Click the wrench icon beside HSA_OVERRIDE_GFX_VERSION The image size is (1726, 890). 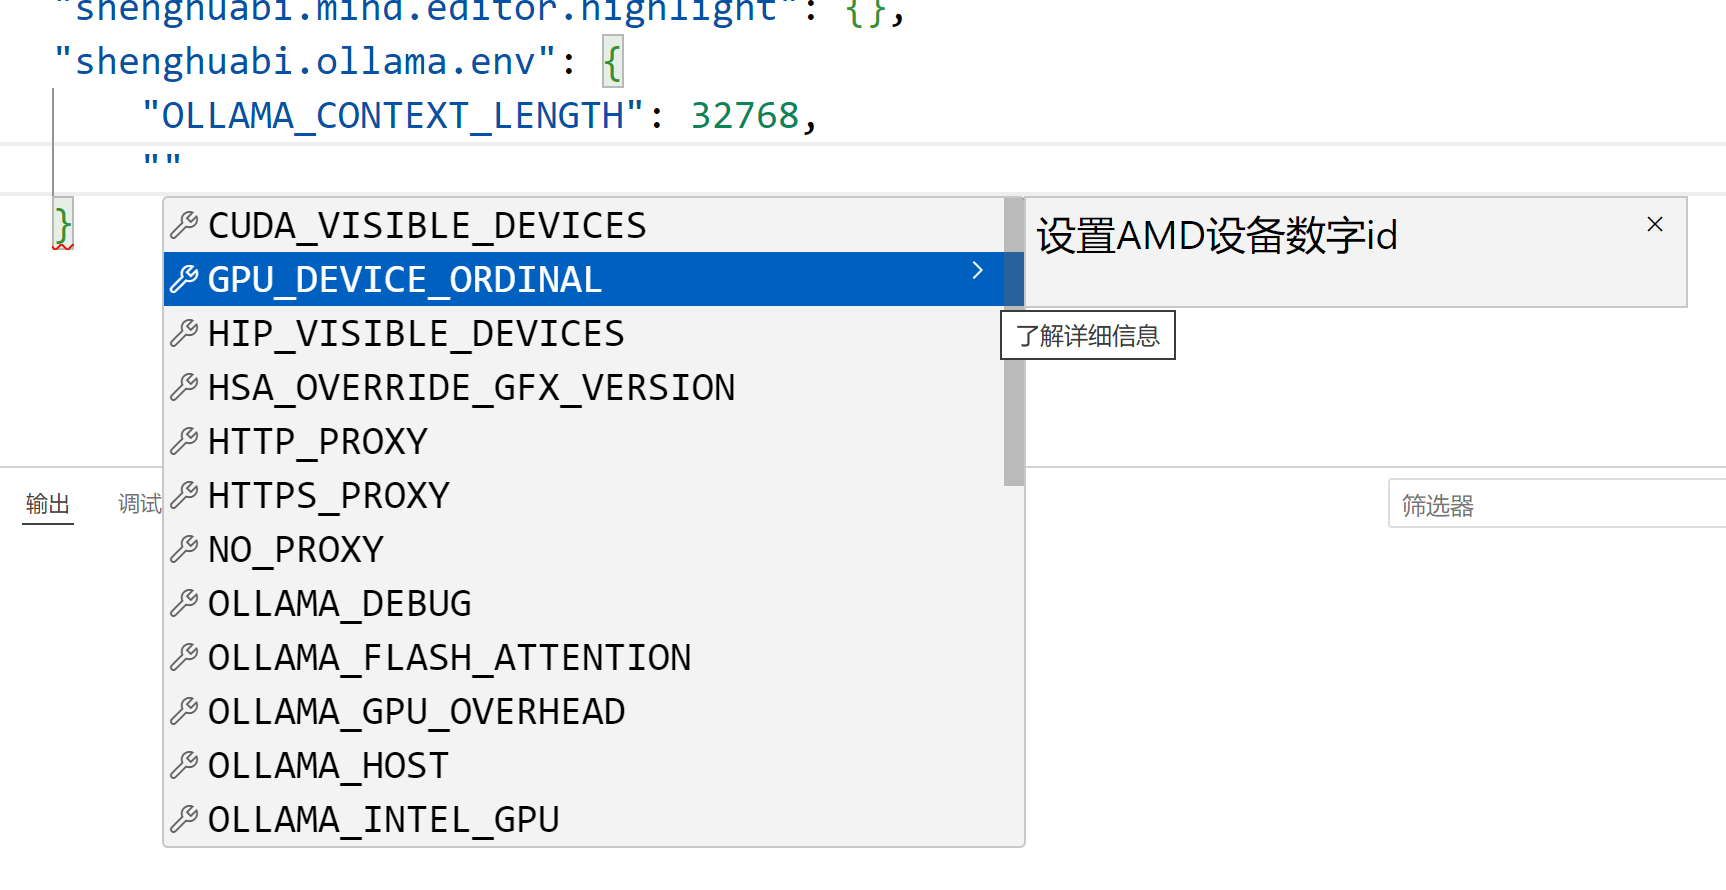(184, 388)
